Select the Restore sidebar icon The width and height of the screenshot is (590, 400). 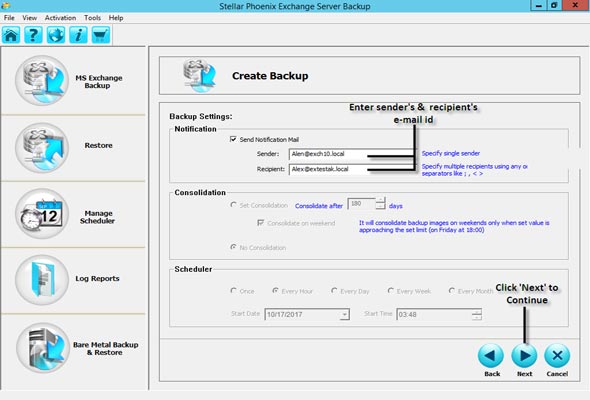pyautogui.click(x=42, y=148)
